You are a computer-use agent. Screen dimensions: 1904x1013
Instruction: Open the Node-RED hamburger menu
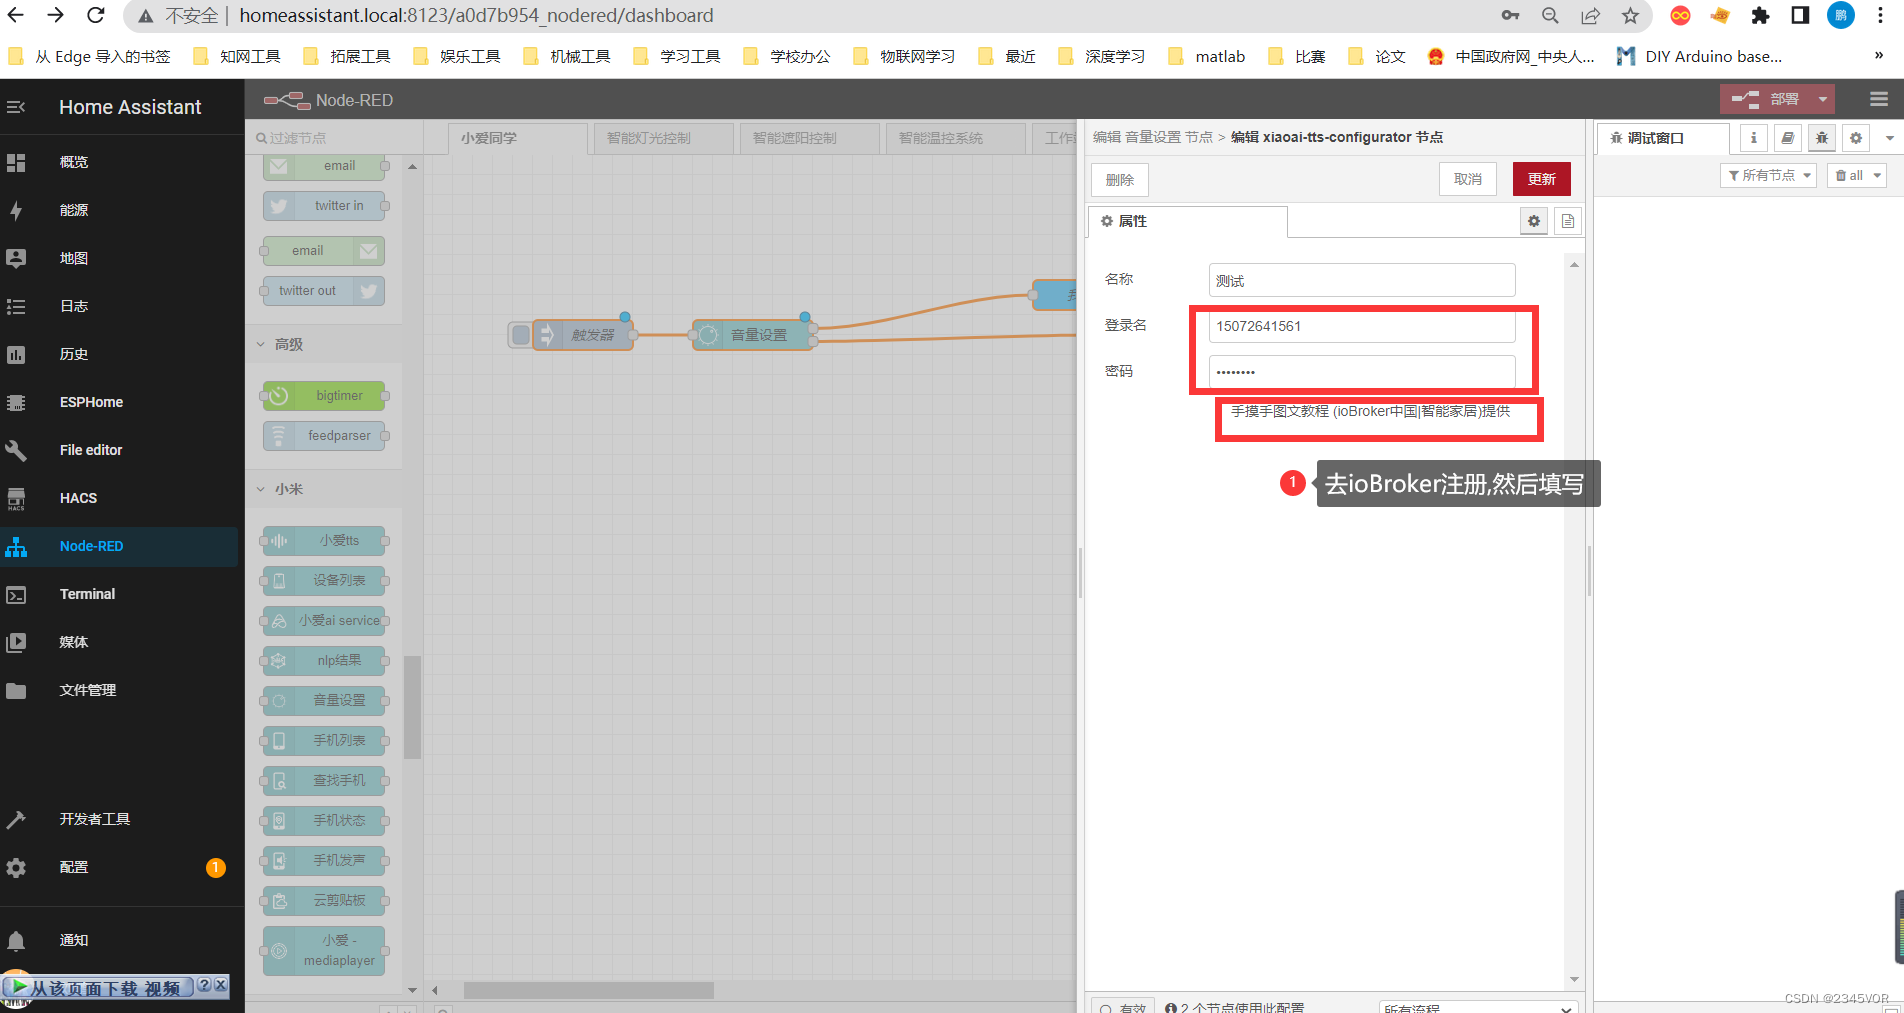[x=1878, y=99]
